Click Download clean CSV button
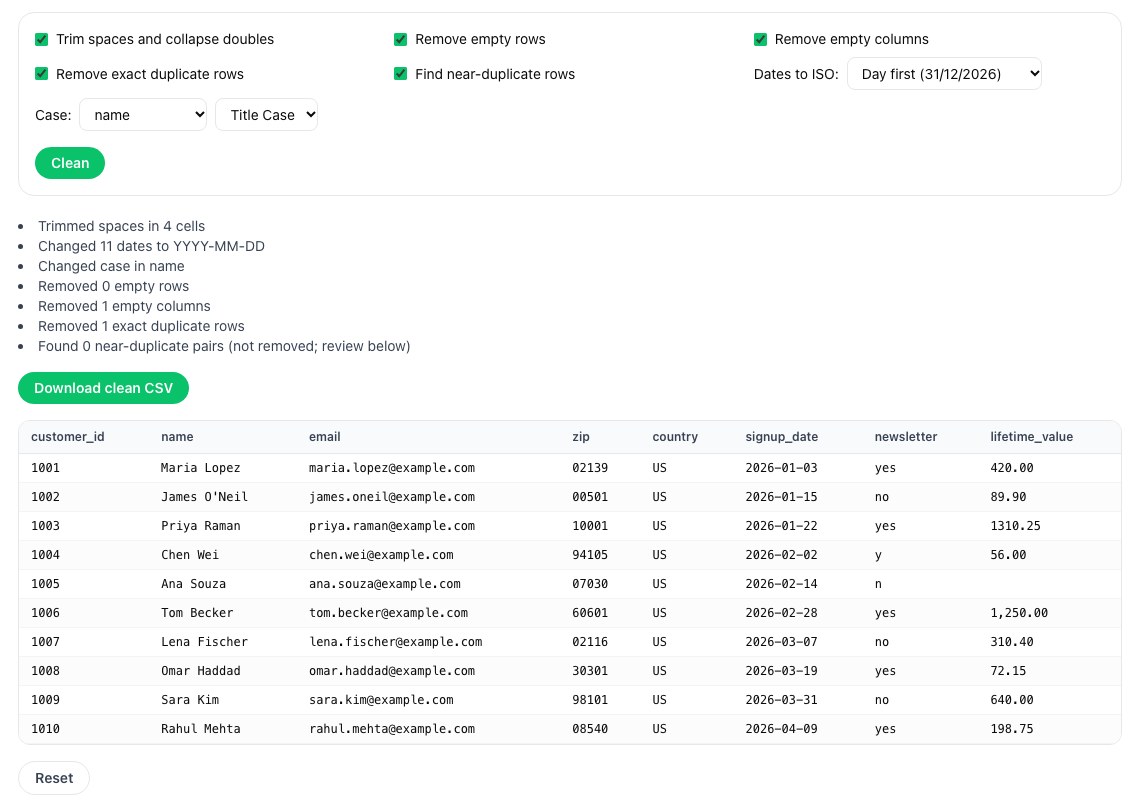1140x800 pixels. [x=103, y=388]
